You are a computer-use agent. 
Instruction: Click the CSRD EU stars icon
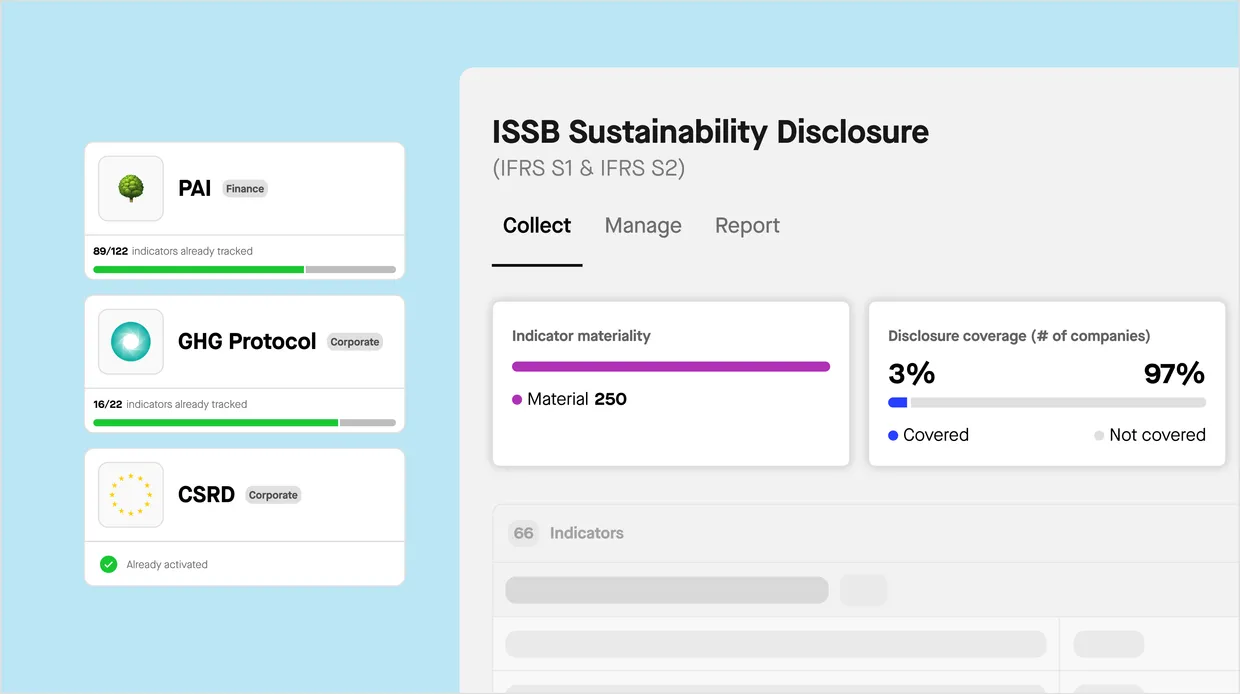click(131, 494)
